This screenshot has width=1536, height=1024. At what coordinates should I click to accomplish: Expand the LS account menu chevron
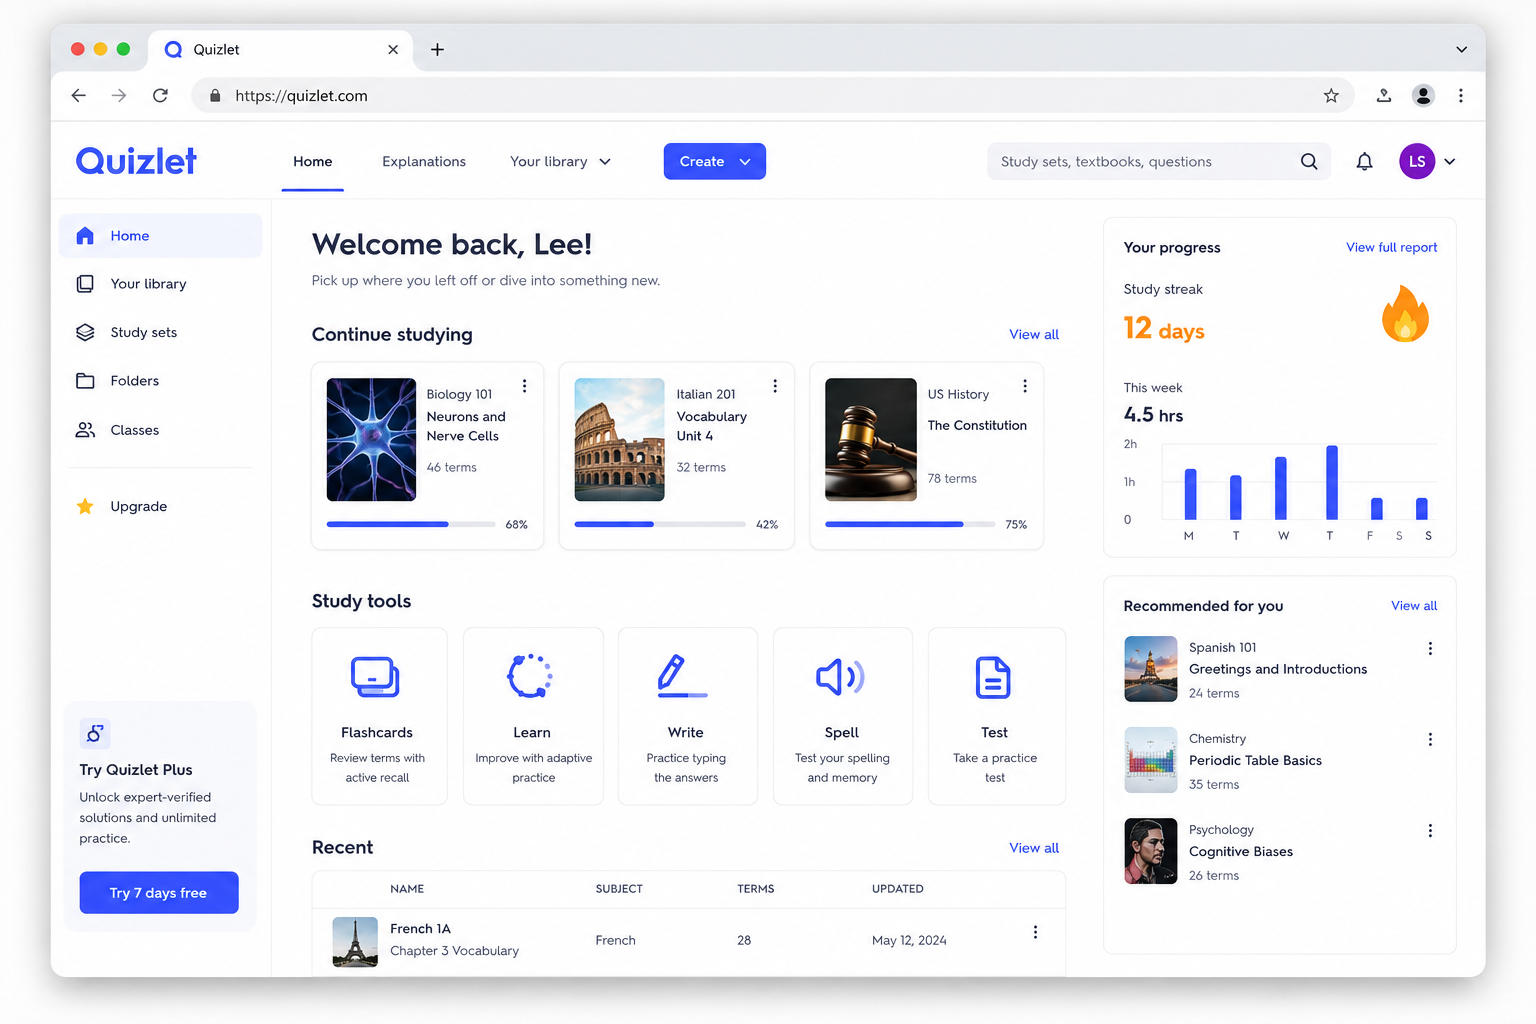(x=1450, y=162)
